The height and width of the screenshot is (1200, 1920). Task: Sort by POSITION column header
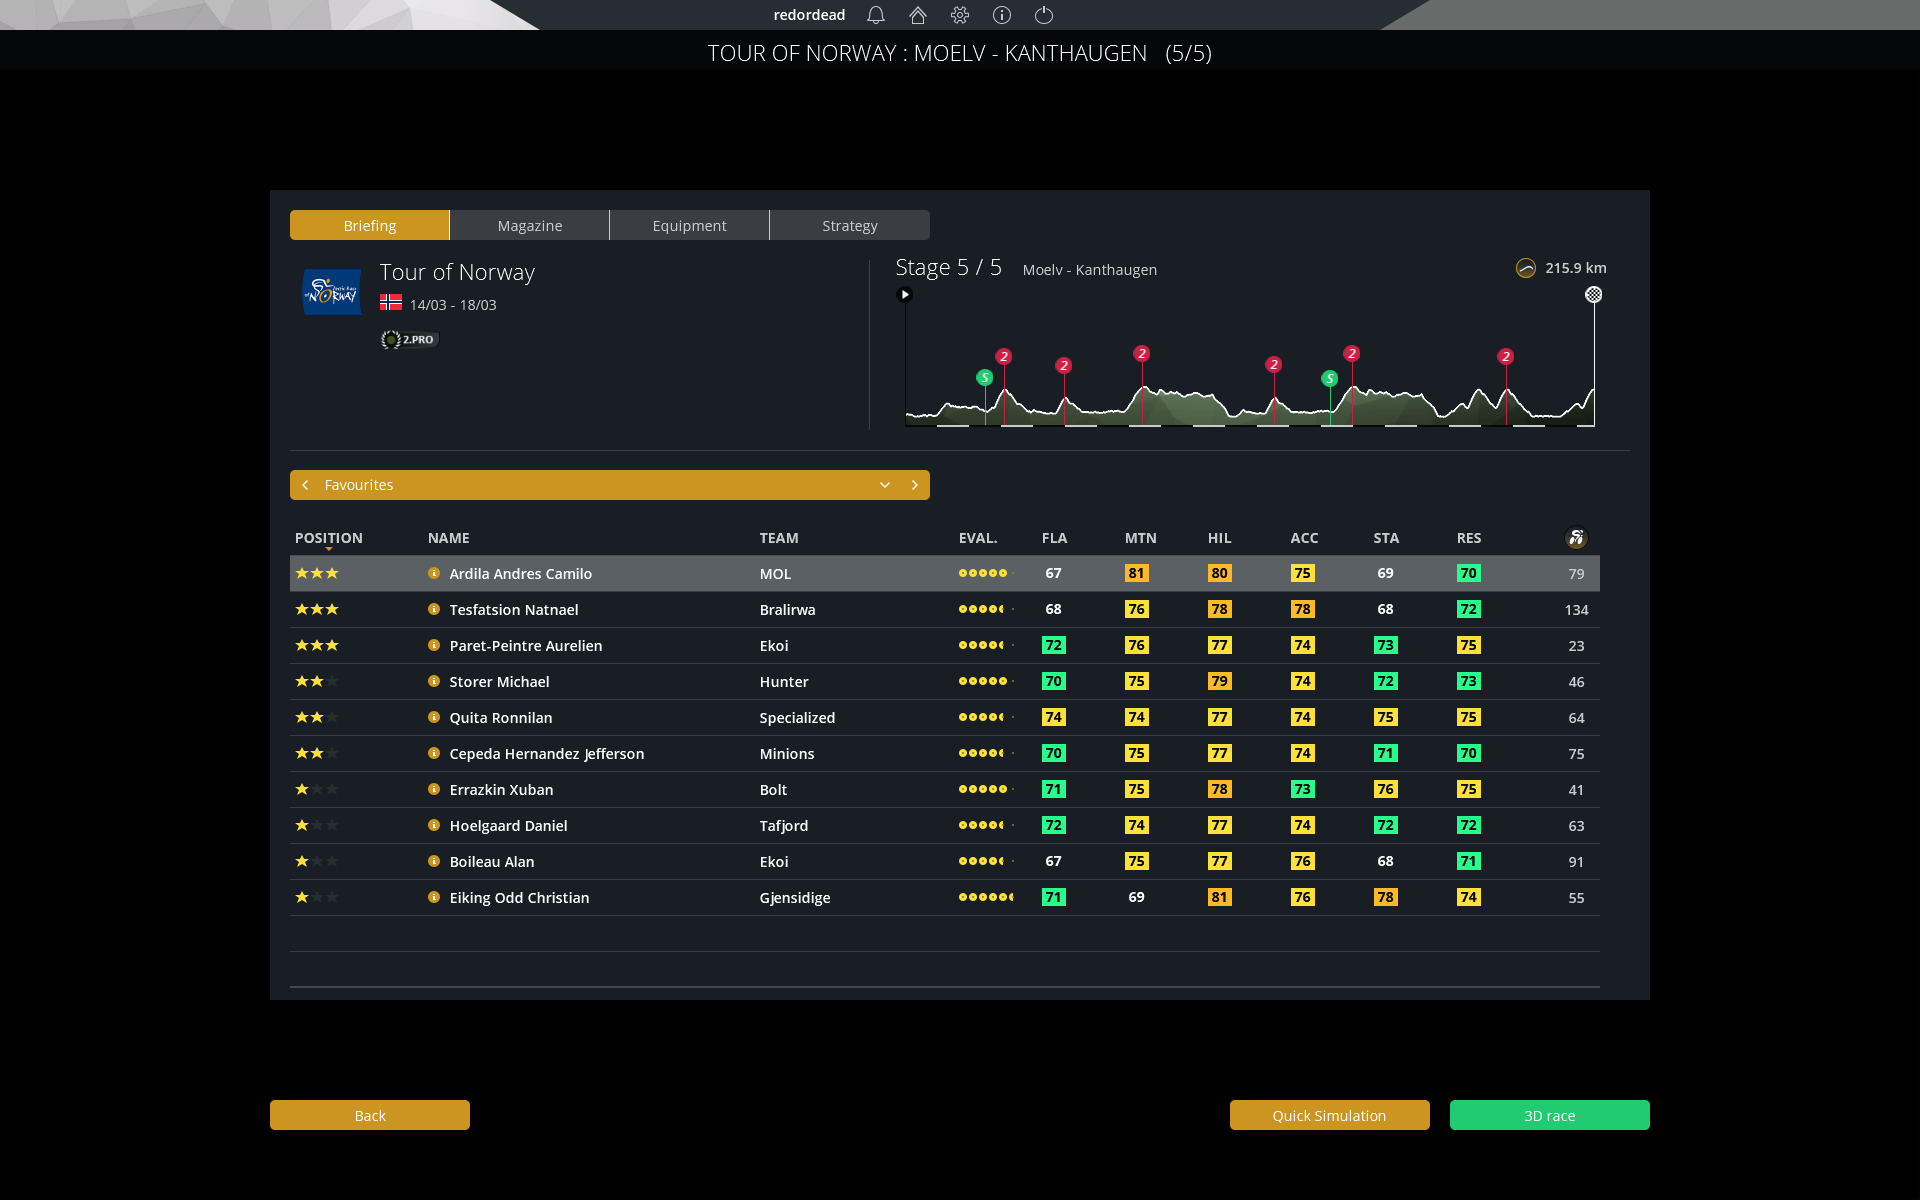pos(329,538)
